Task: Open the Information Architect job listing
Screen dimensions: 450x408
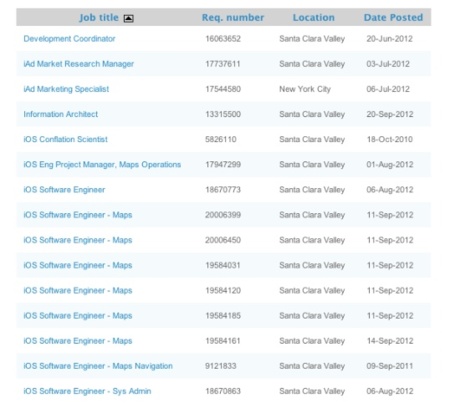Action: point(61,114)
